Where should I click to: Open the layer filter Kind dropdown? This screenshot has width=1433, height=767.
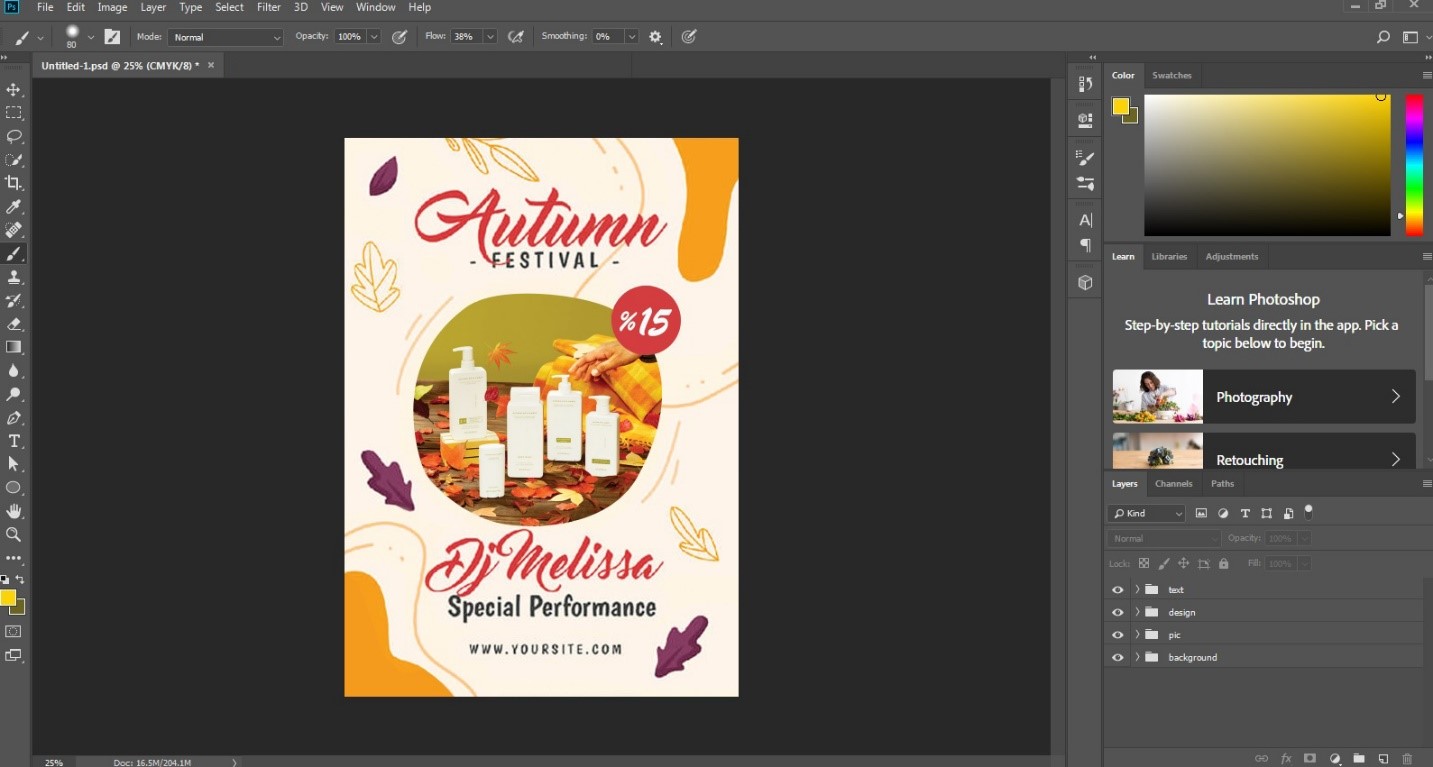[1147, 513]
